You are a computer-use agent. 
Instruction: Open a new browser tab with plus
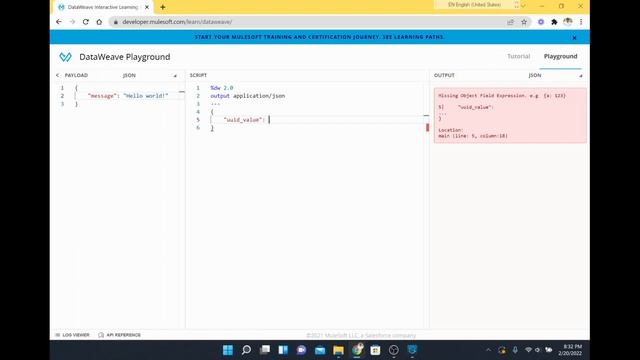click(x=162, y=7)
